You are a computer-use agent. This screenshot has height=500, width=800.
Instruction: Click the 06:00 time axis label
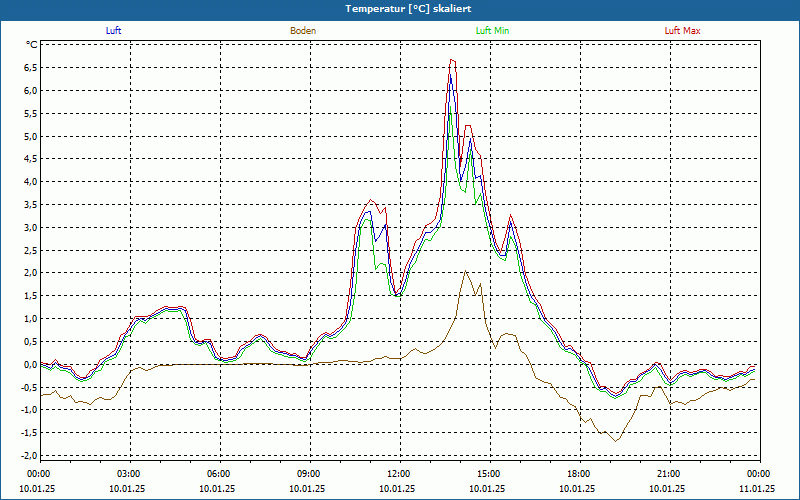(220, 474)
